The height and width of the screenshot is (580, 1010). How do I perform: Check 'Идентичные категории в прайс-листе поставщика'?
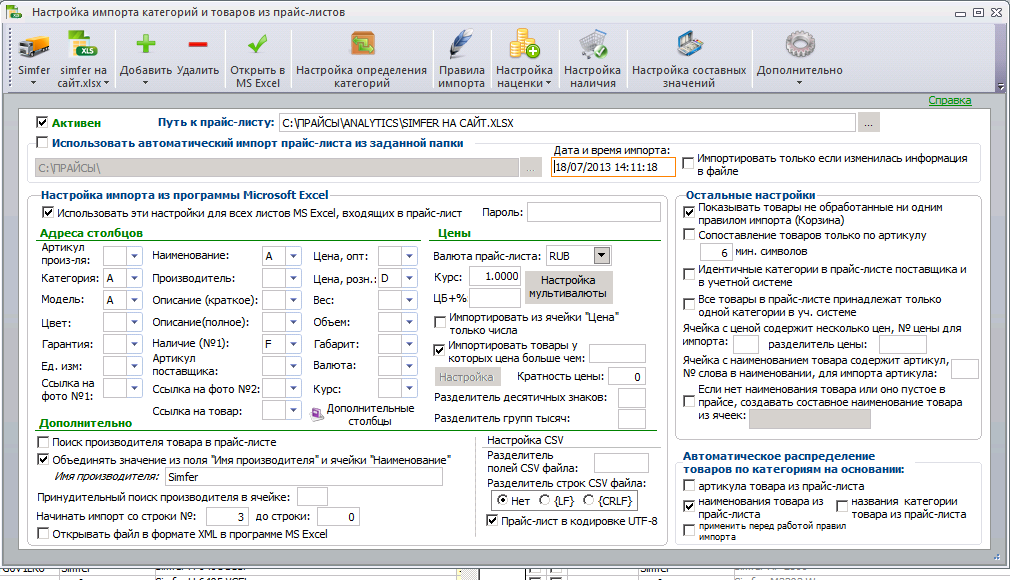click(689, 274)
